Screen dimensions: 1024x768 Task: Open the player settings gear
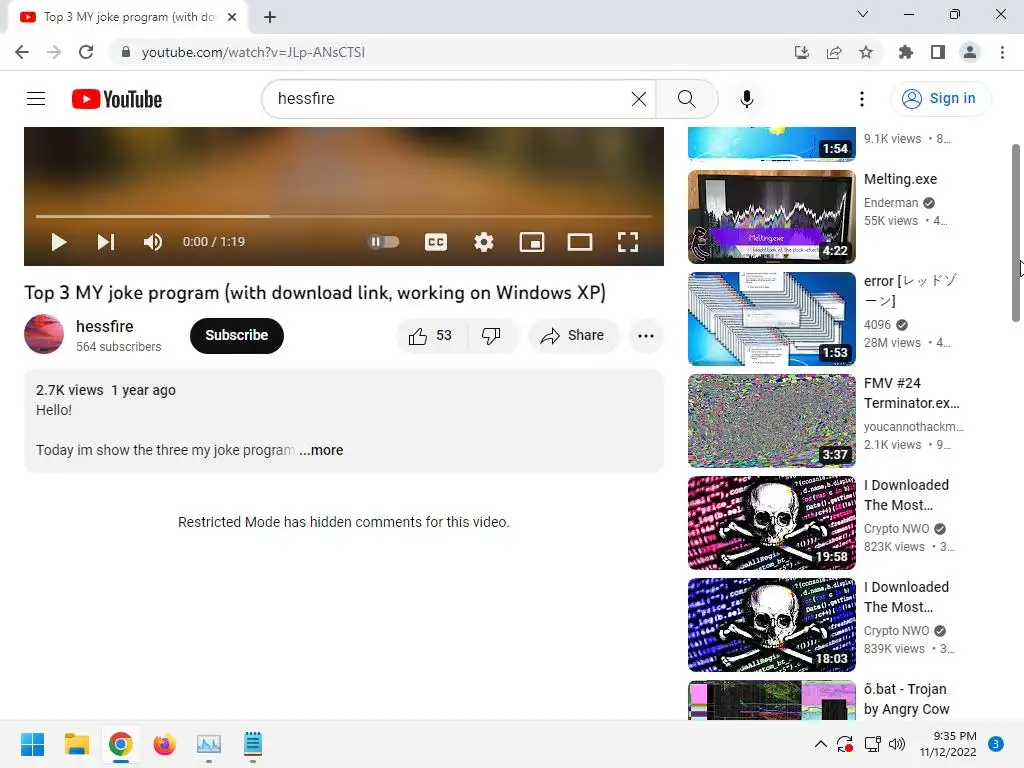pos(483,242)
